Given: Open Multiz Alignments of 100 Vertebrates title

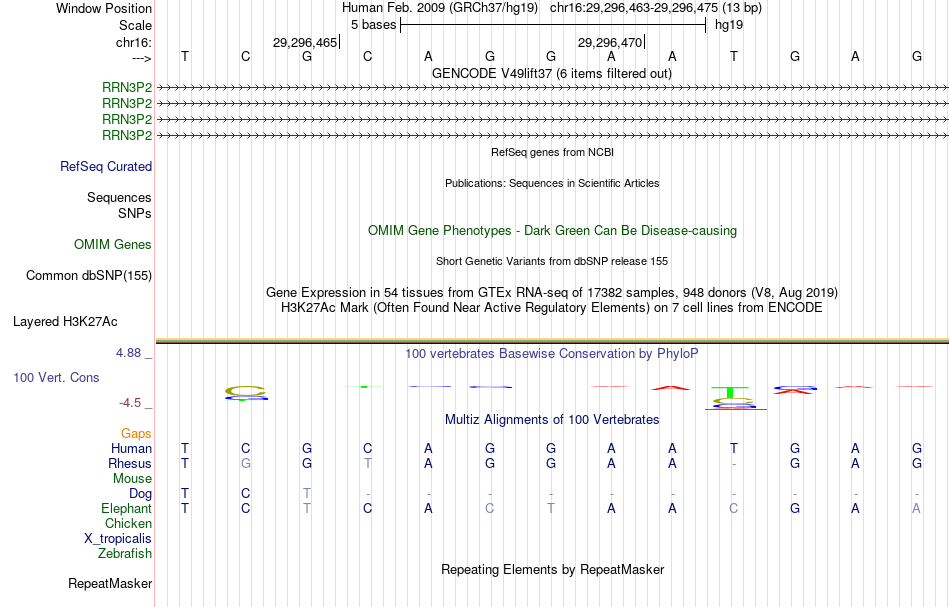Looking at the screenshot, I should pyautogui.click(x=552, y=420).
